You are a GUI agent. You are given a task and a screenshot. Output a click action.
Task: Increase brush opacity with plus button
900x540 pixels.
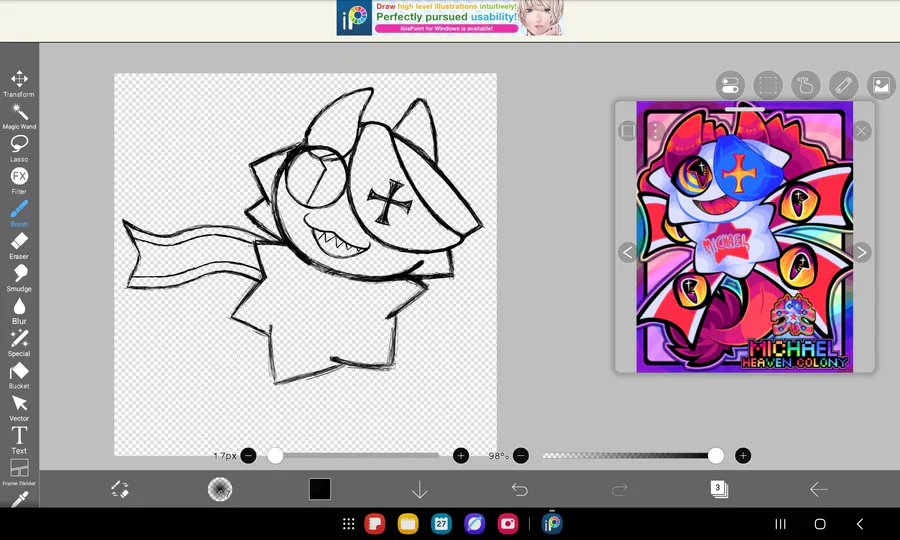743,456
